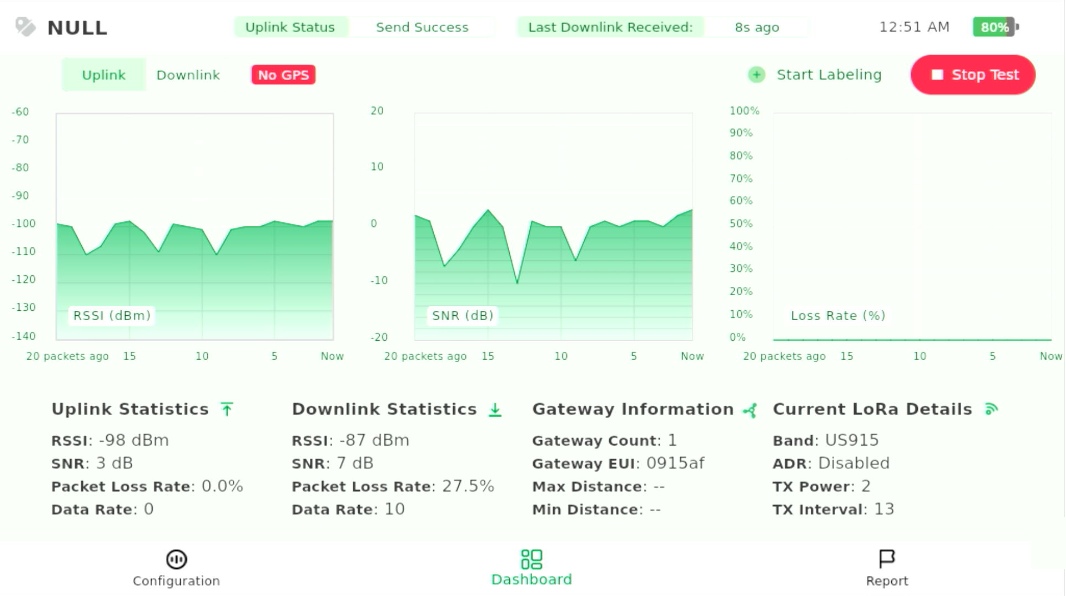Open the Report flag icon
The width and height of the screenshot is (1066, 596).
point(886,559)
